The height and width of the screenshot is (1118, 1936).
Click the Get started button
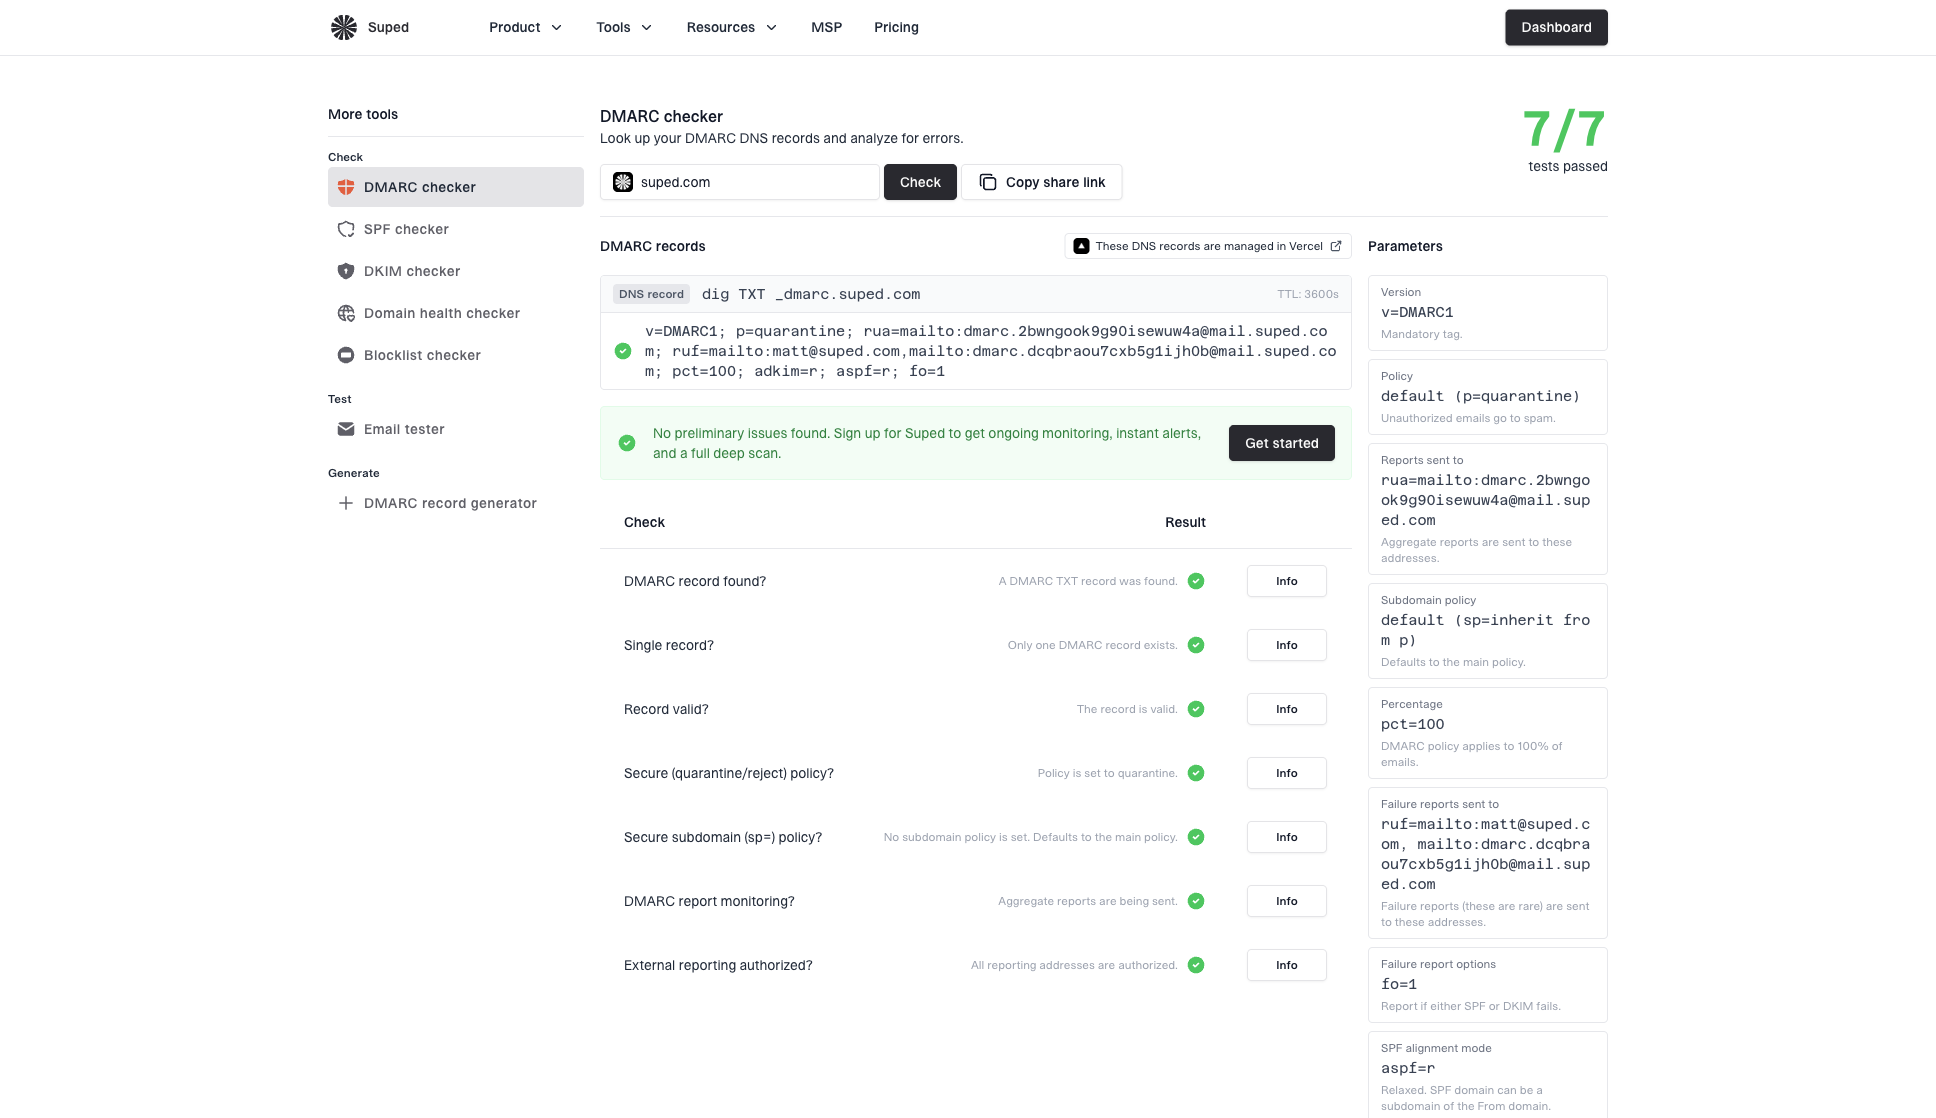[1282, 443]
